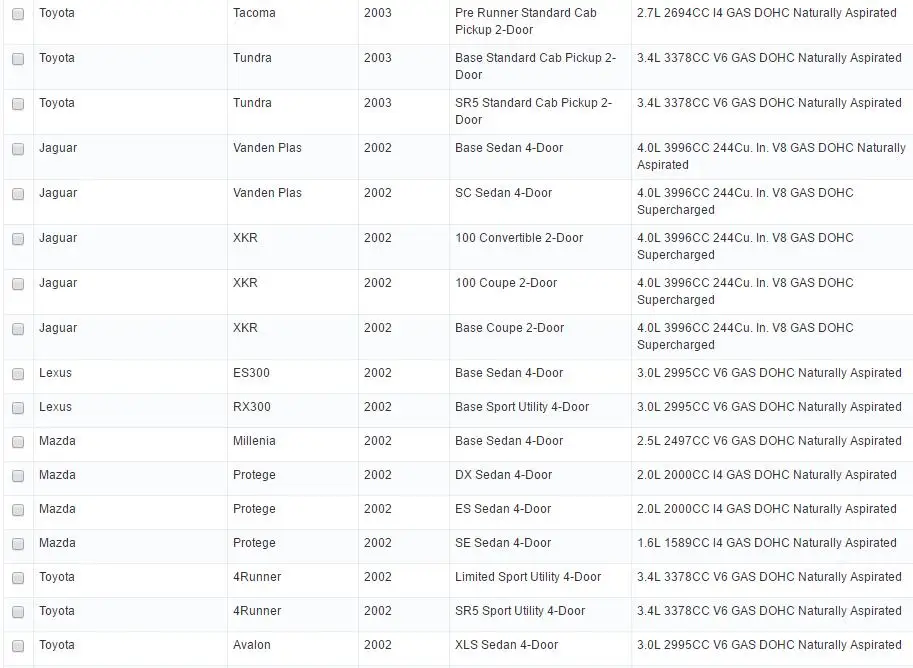The width and height of the screenshot is (913, 668).
Task: Tick checkbox for Protege ES Sedan row
Action: pyautogui.click(x=18, y=510)
